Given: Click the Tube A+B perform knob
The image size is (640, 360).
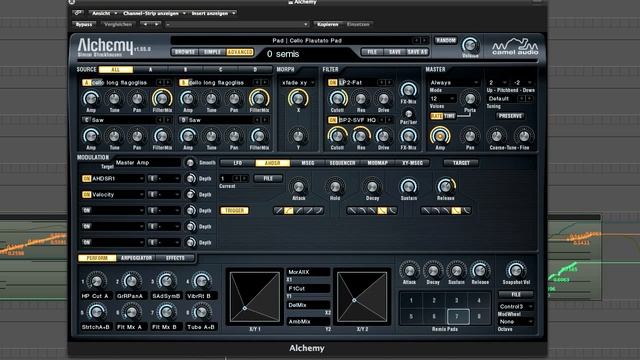Looking at the screenshot, I should 201,312.
